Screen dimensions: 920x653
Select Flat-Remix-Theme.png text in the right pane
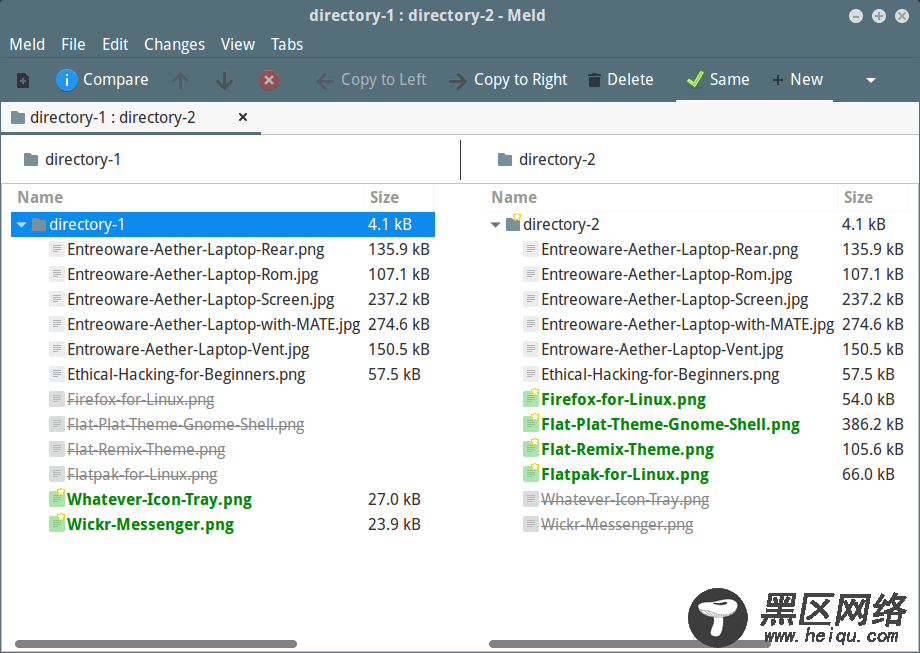pos(627,449)
